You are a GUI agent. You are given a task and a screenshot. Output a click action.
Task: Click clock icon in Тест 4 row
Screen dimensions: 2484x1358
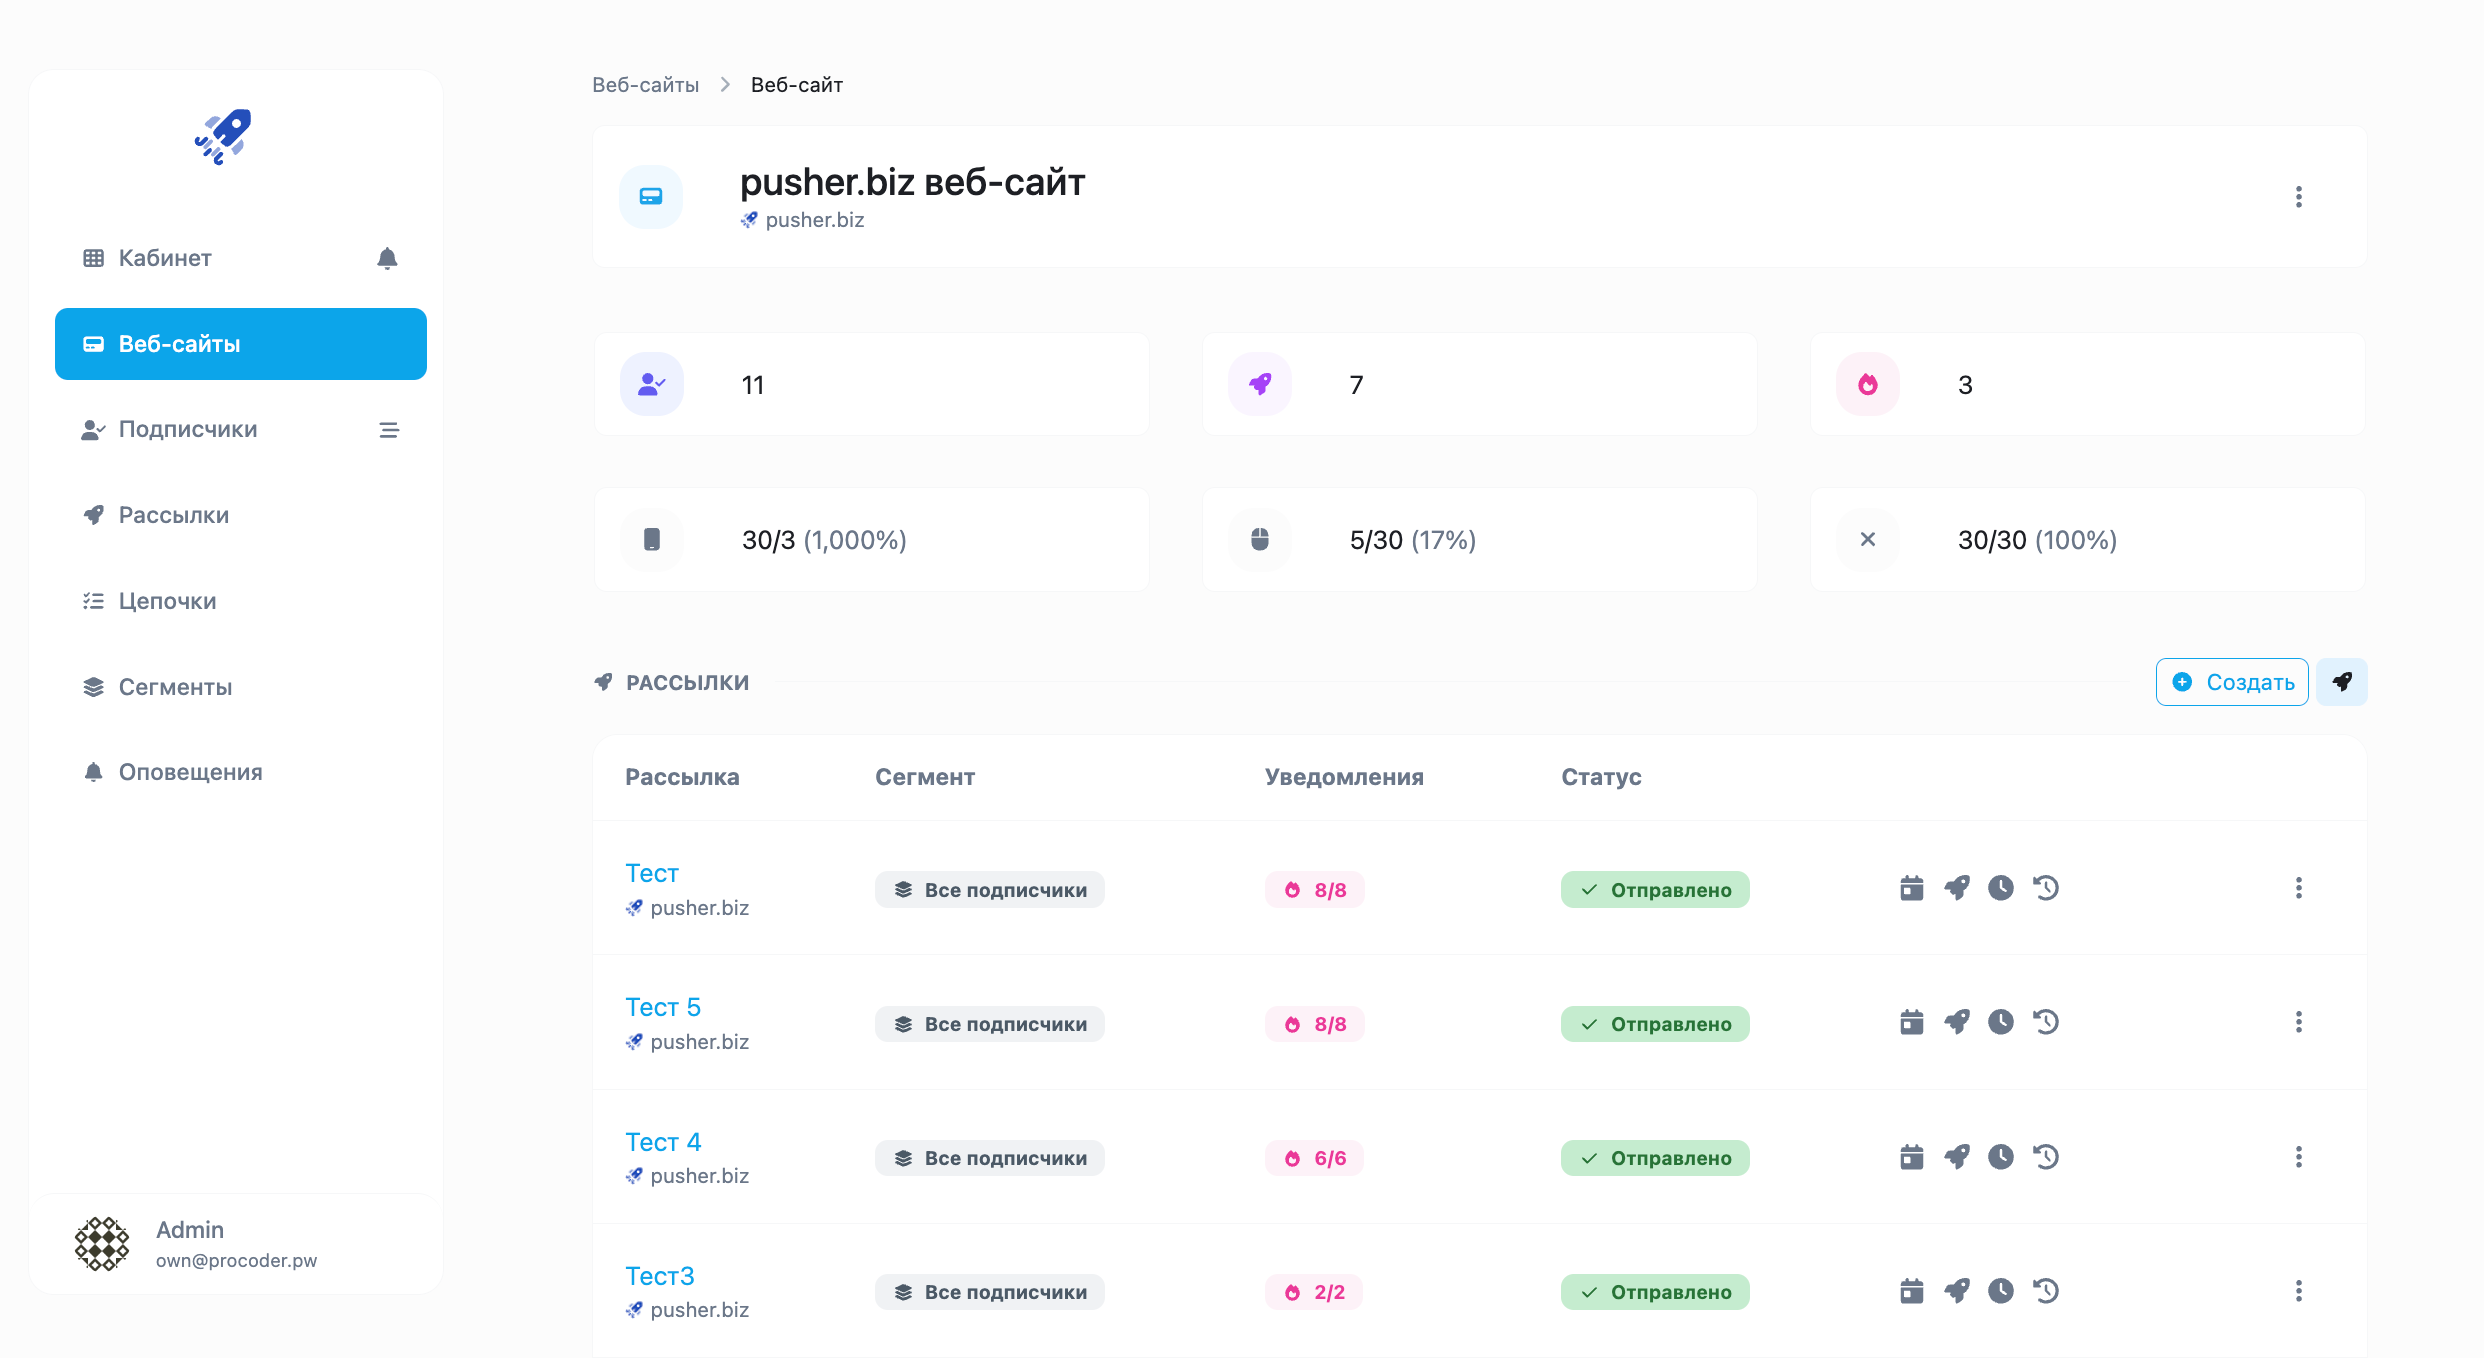coord(2000,1157)
